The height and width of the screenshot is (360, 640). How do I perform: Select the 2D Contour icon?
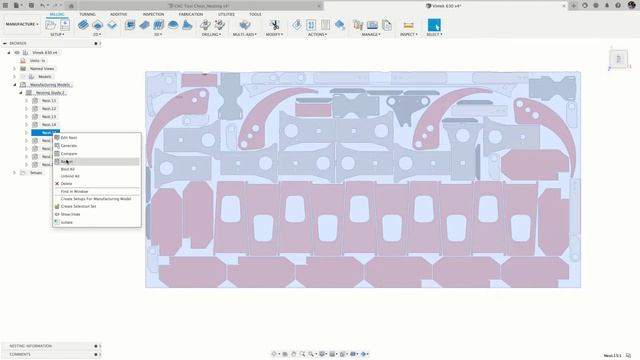point(112,25)
